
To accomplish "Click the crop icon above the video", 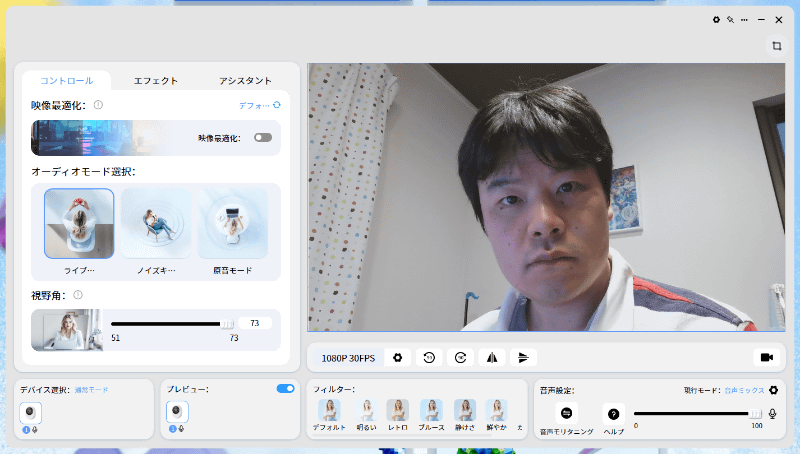I will coord(777,46).
